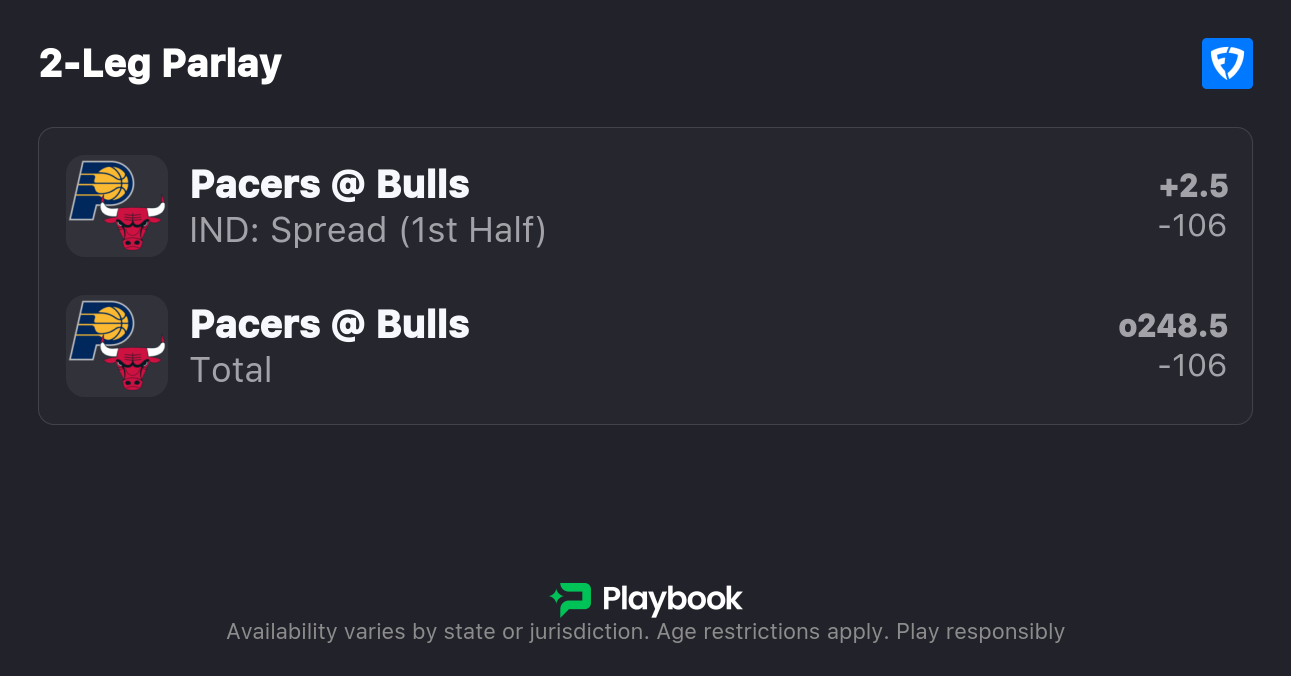
Task: Open the "Pacers @ Bulls" Total leg title
Action: 329,325
